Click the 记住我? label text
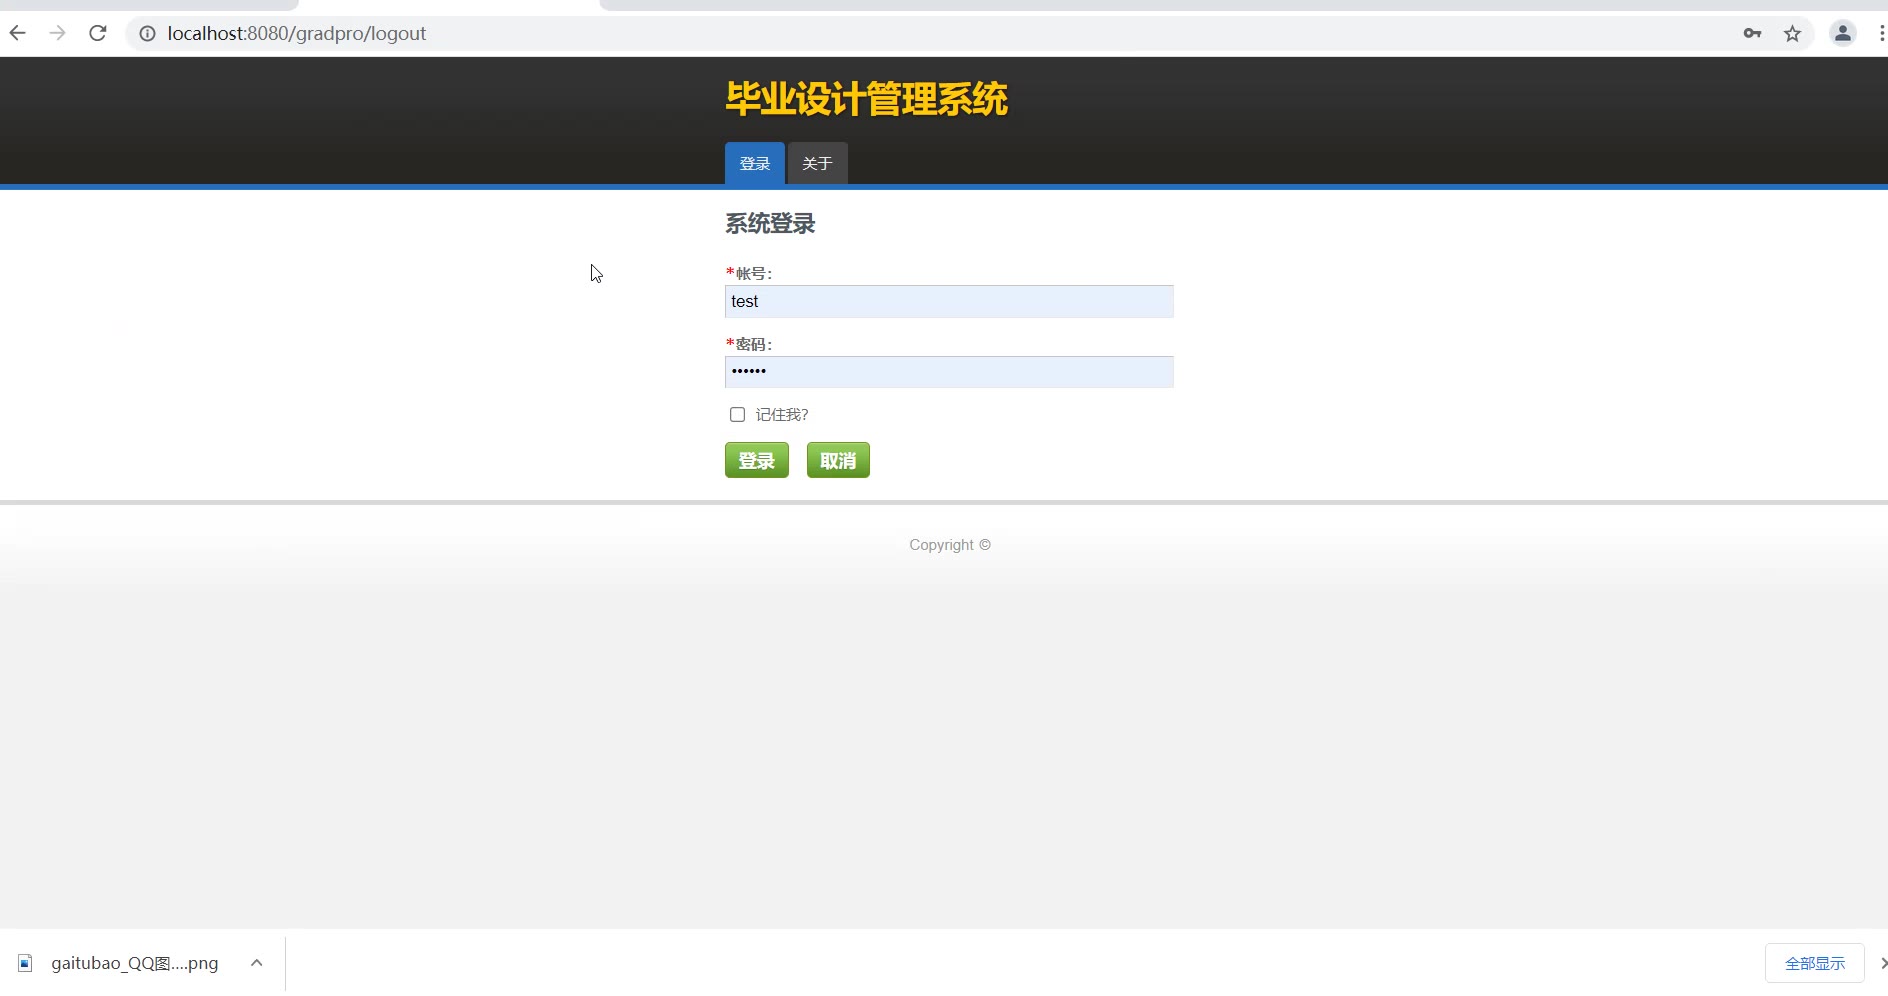 coord(782,414)
